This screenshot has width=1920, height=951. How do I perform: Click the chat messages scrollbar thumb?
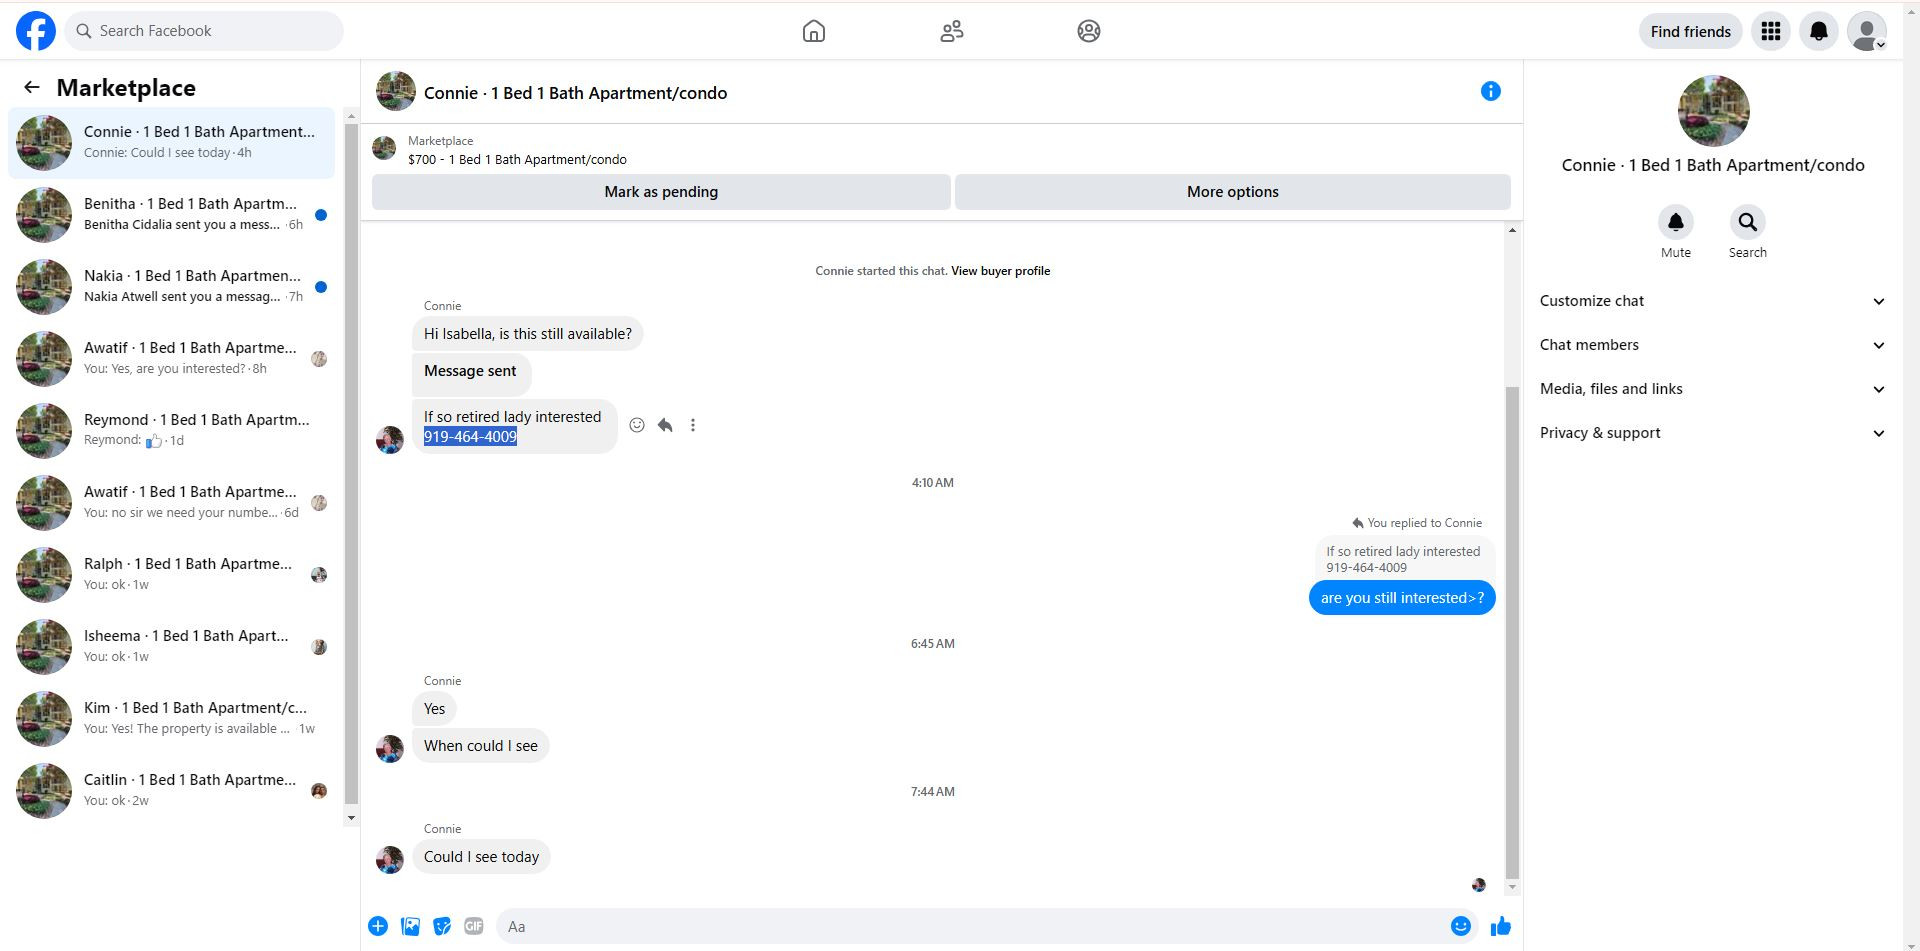pyautogui.click(x=1512, y=632)
